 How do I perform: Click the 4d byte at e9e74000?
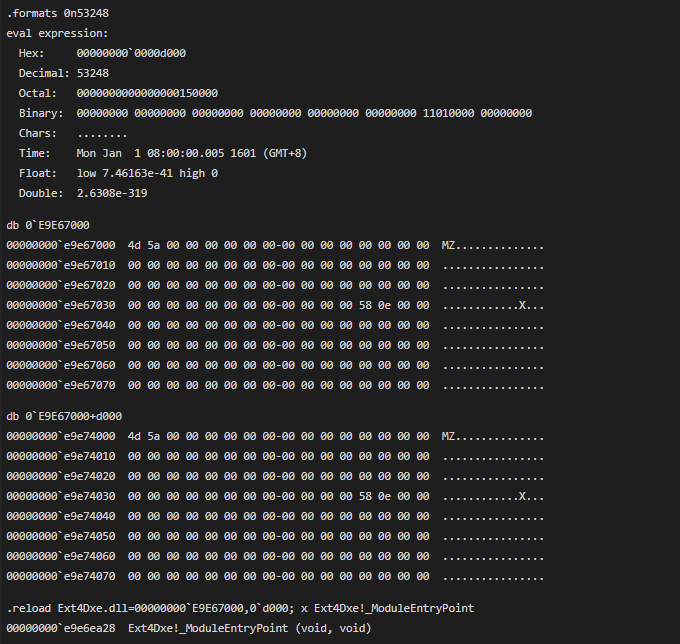pos(134,436)
